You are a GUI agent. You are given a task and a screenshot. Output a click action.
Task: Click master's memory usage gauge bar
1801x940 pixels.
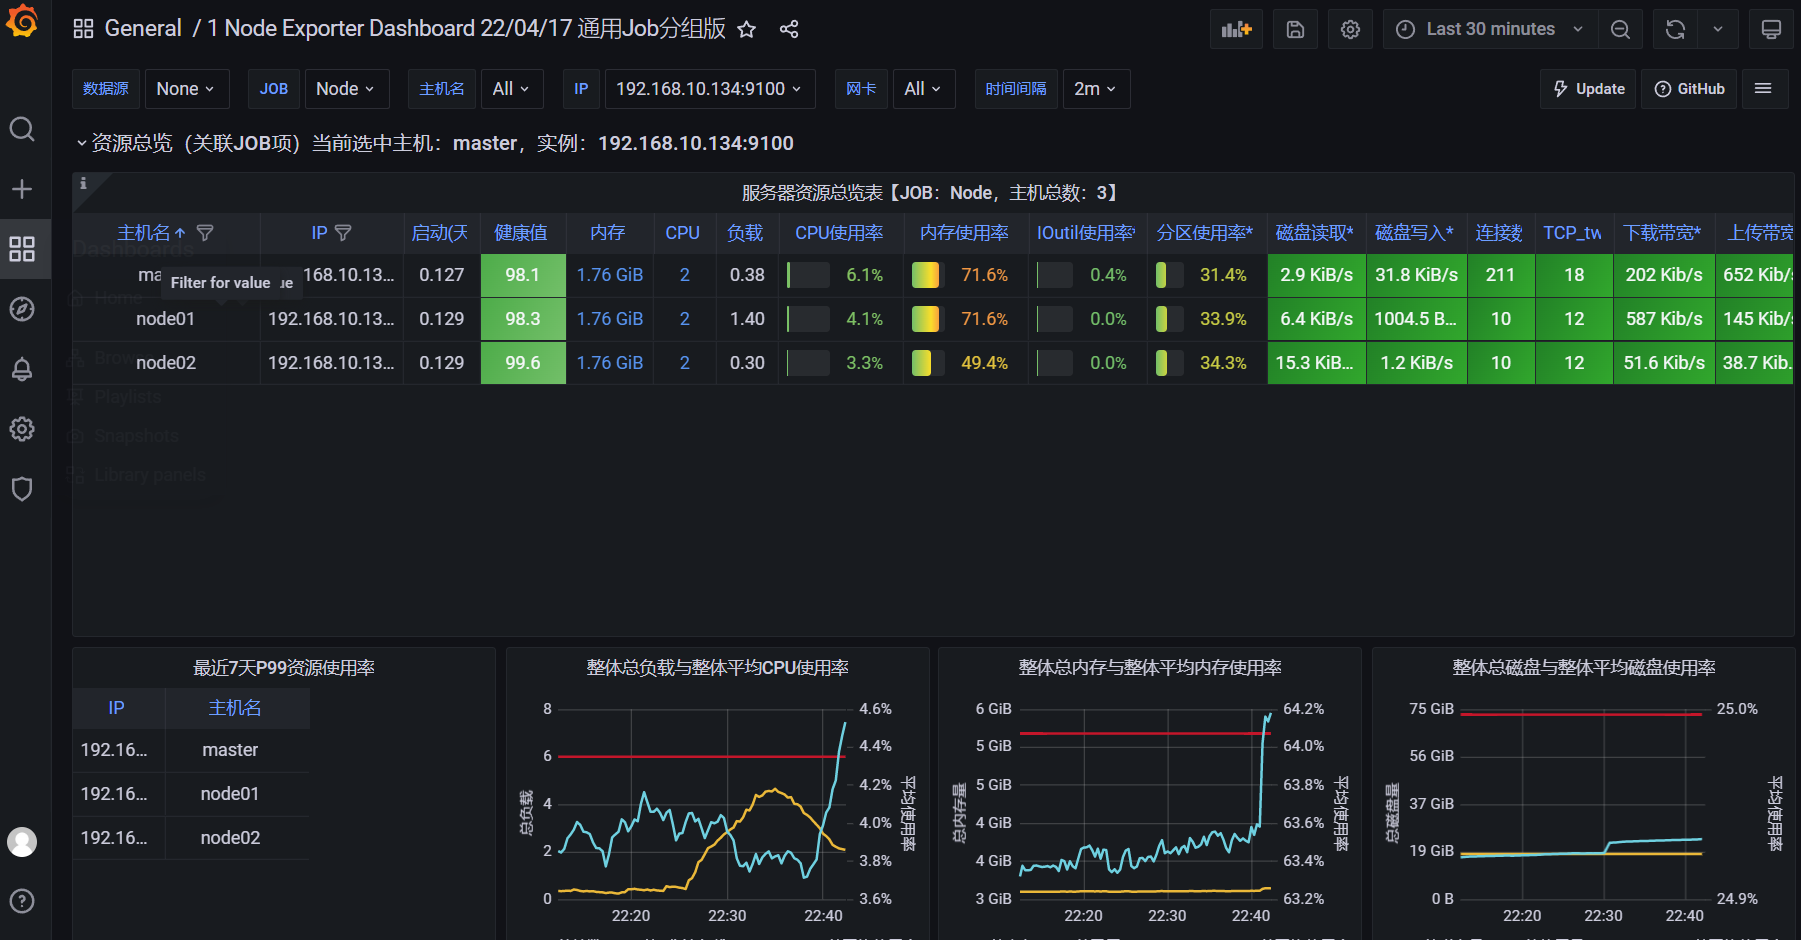(926, 275)
